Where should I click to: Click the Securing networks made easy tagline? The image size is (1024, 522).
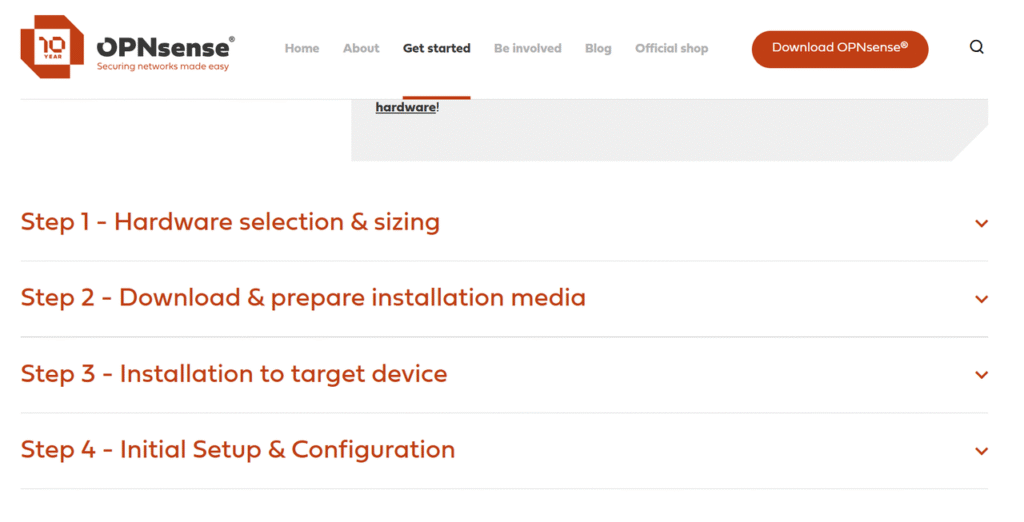pyautogui.click(x=163, y=67)
